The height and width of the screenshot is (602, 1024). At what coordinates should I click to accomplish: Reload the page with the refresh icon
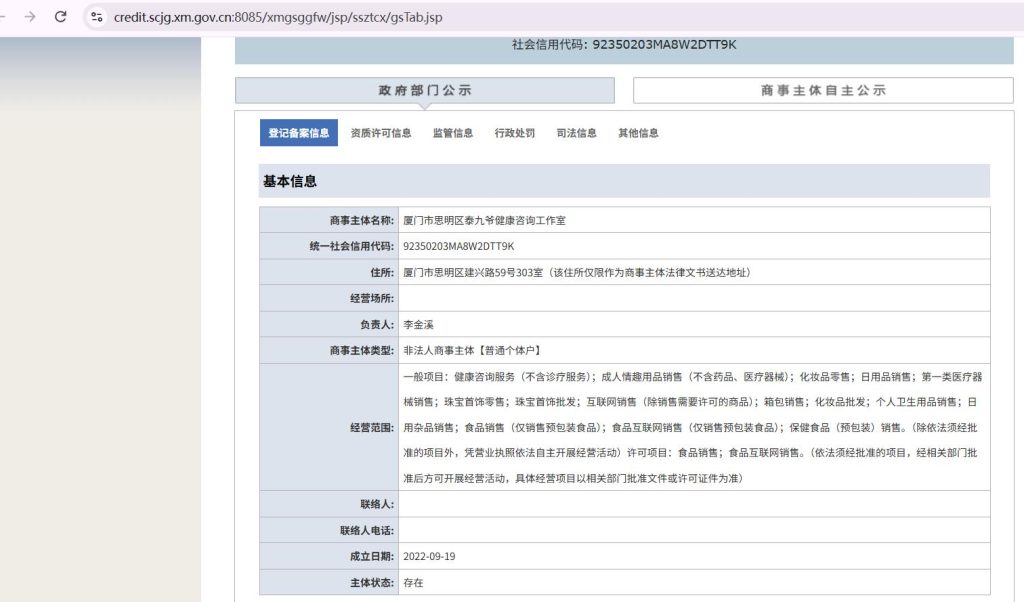coord(61,17)
